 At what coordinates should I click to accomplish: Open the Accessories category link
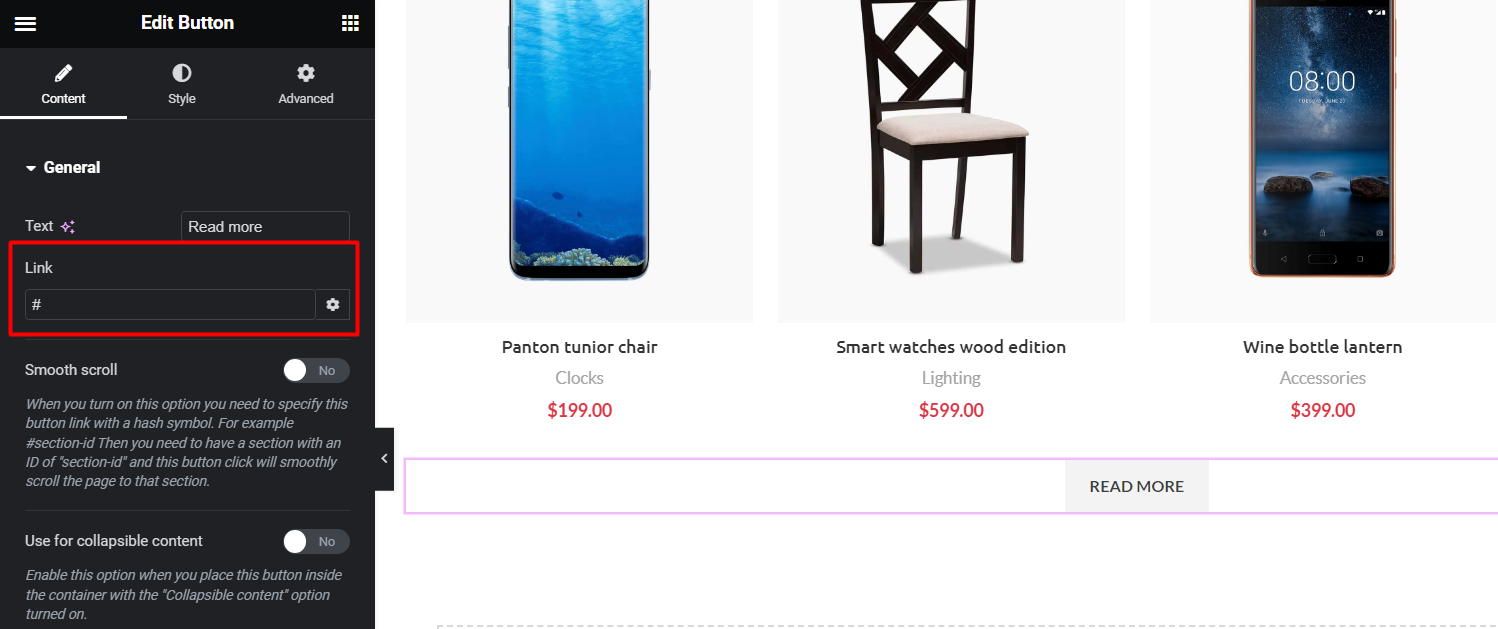(1322, 378)
